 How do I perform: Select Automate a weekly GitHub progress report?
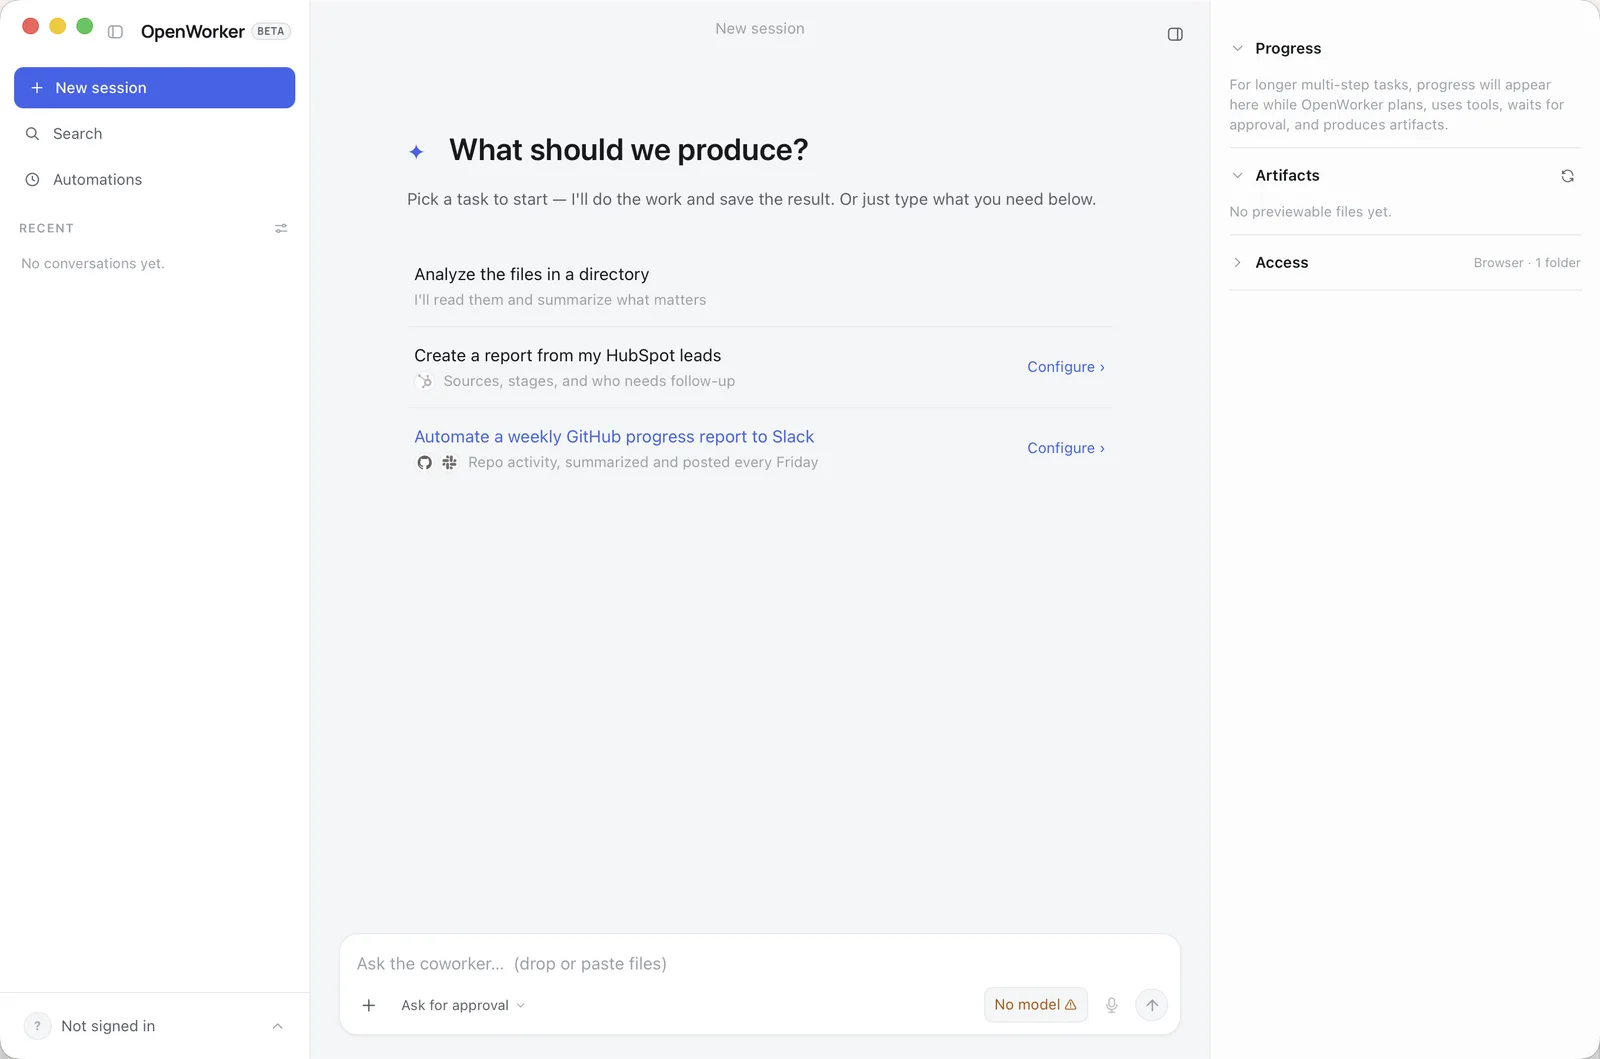click(614, 437)
